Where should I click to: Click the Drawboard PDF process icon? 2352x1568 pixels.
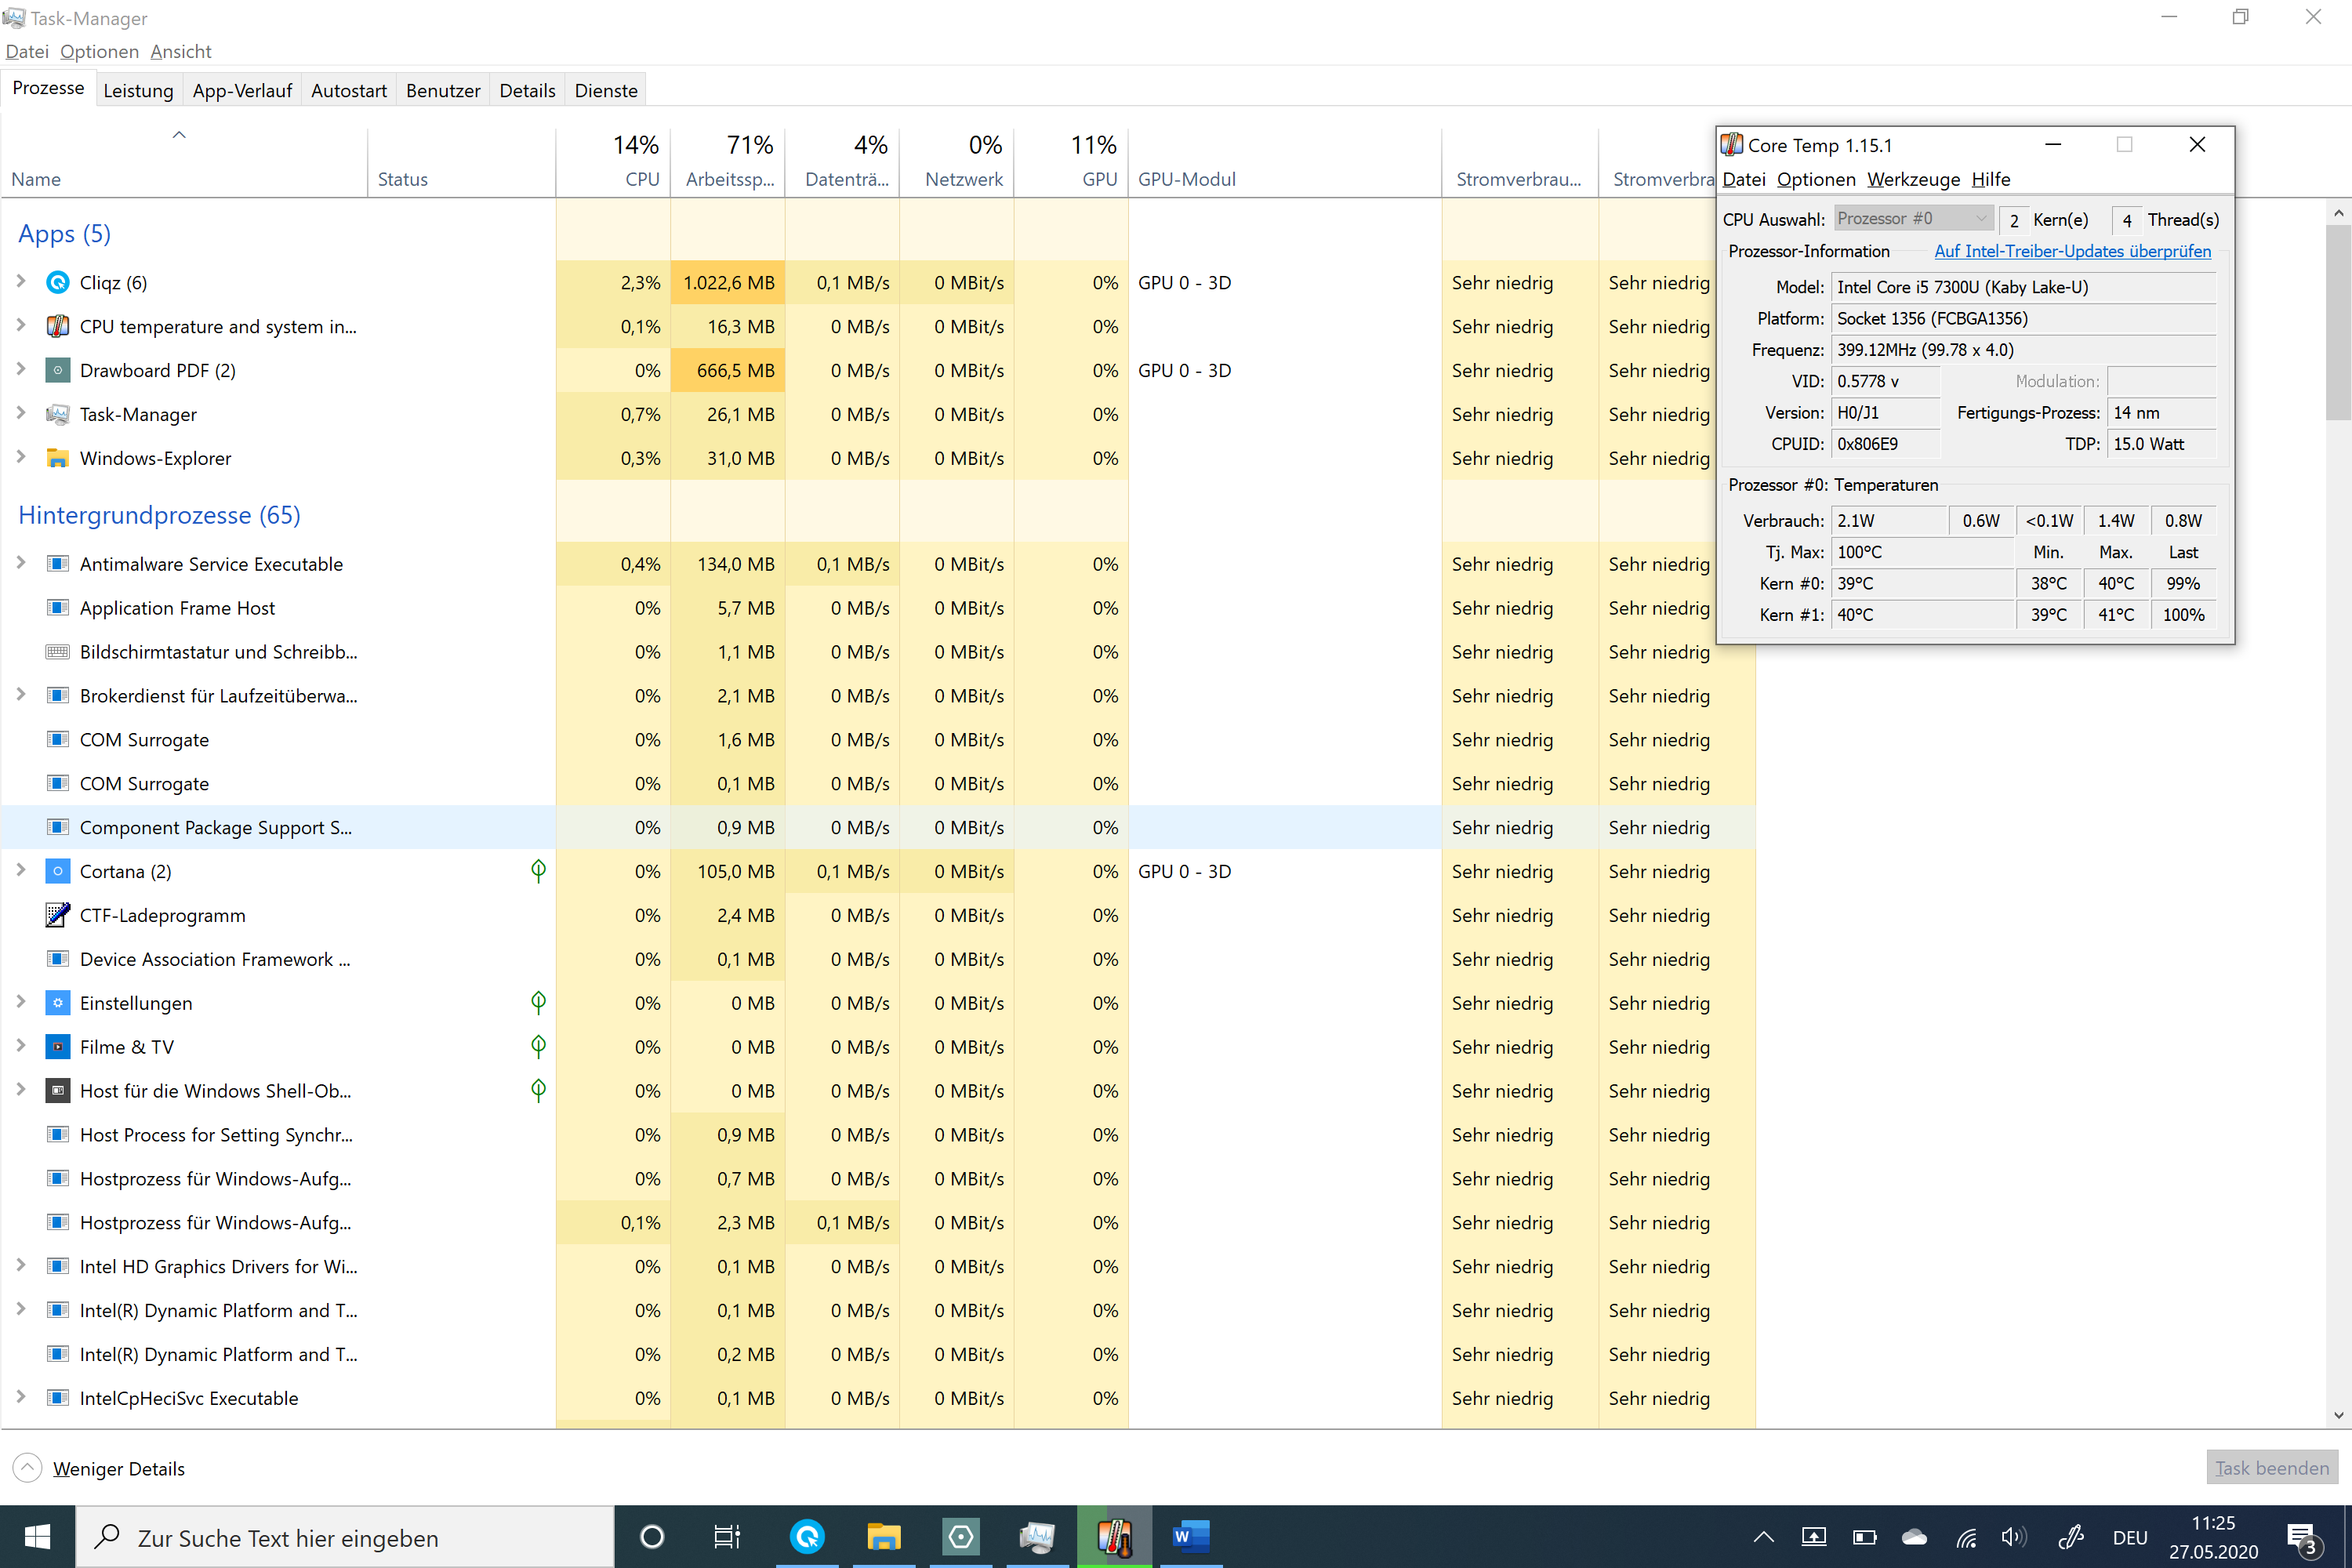tap(58, 371)
